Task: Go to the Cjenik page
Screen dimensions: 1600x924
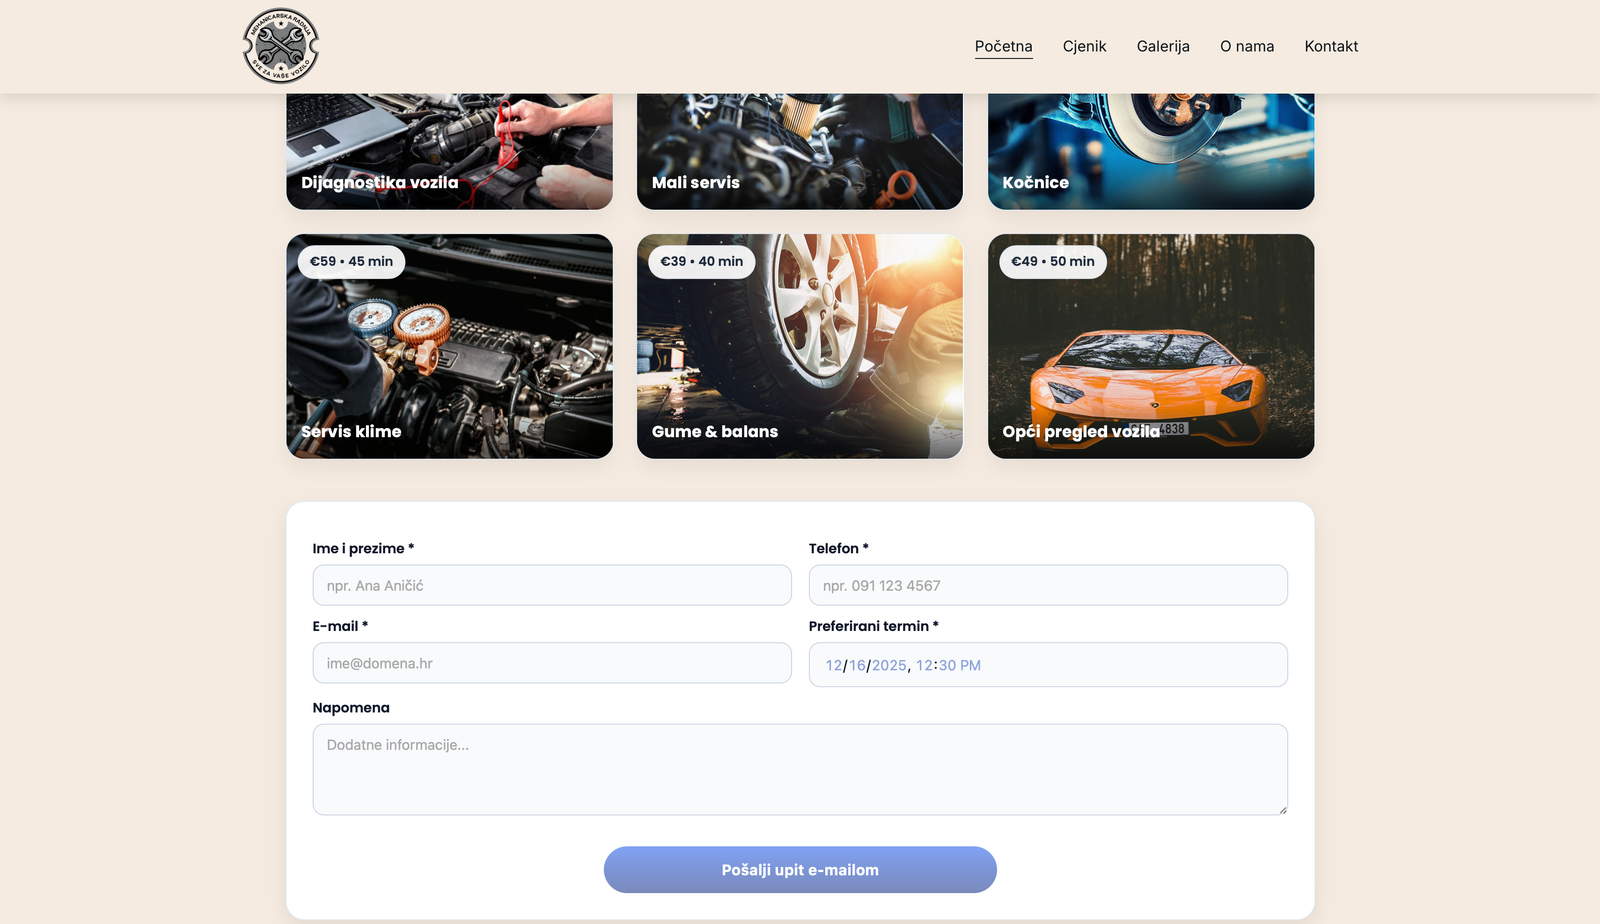Action: 1084,46
